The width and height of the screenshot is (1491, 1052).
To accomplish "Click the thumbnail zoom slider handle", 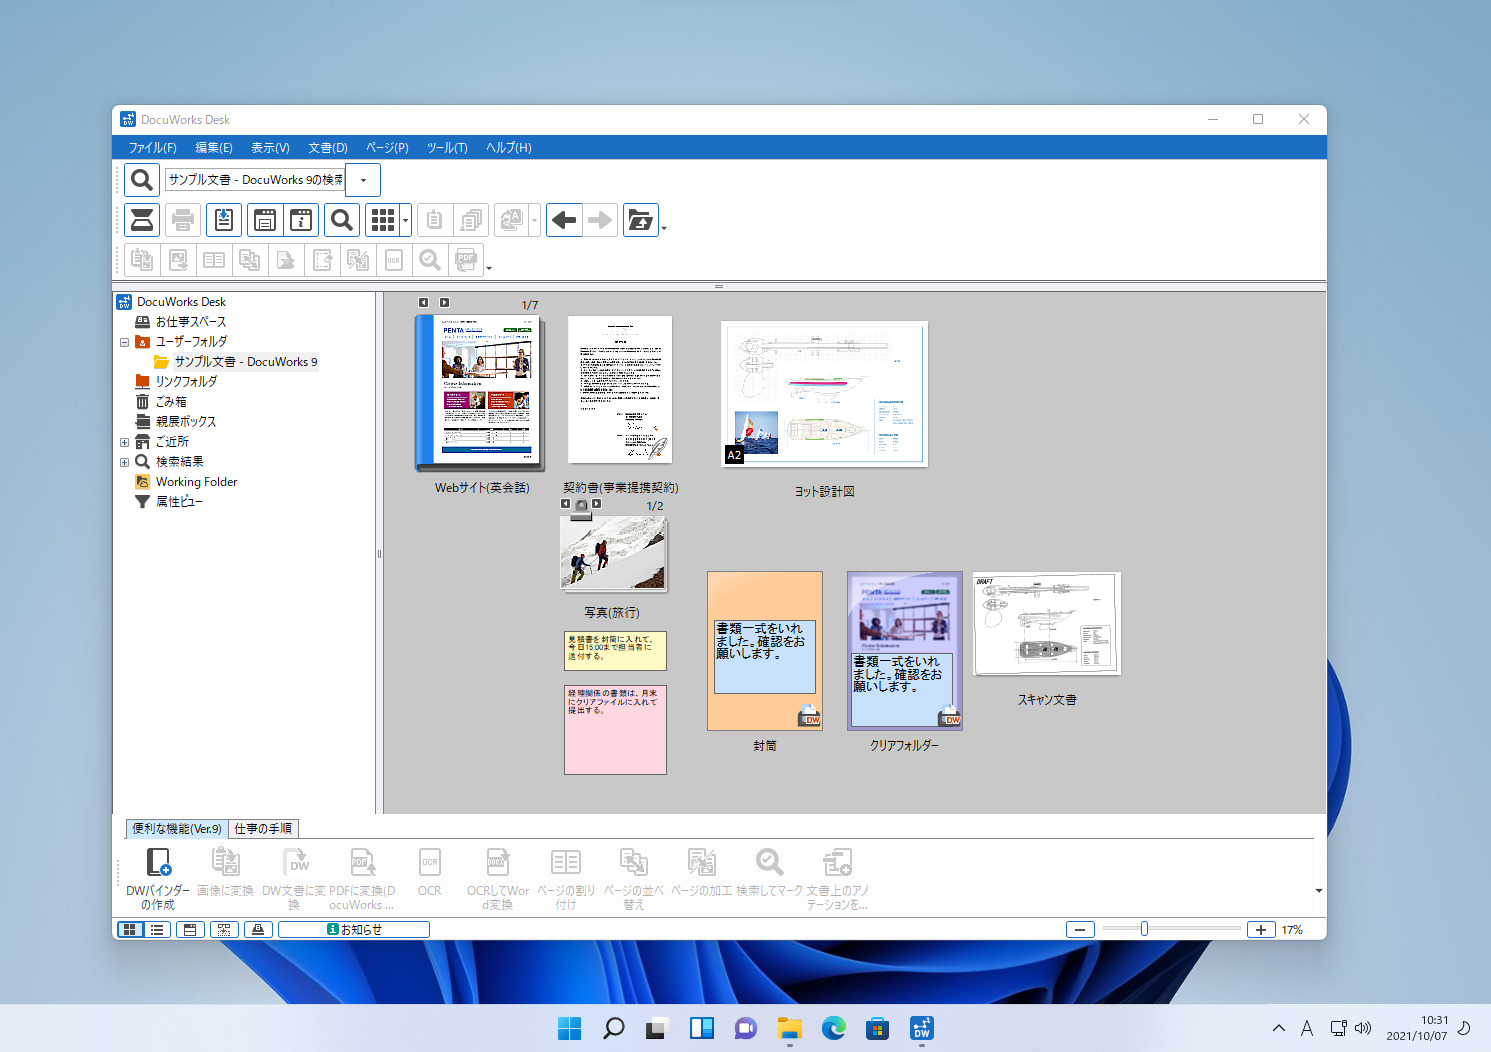I will click(x=1144, y=929).
